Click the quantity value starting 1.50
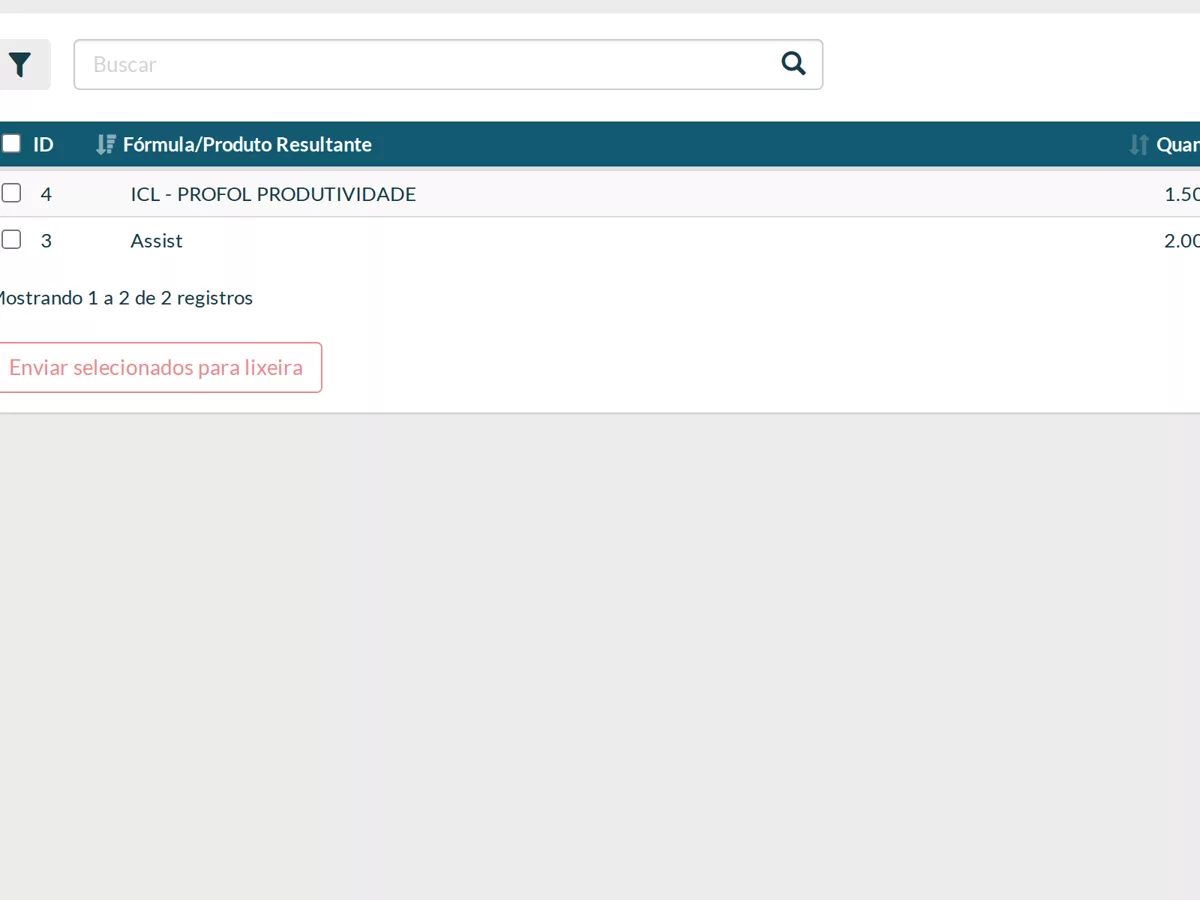The height and width of the screenshot is (900, 1200). 1182,194
